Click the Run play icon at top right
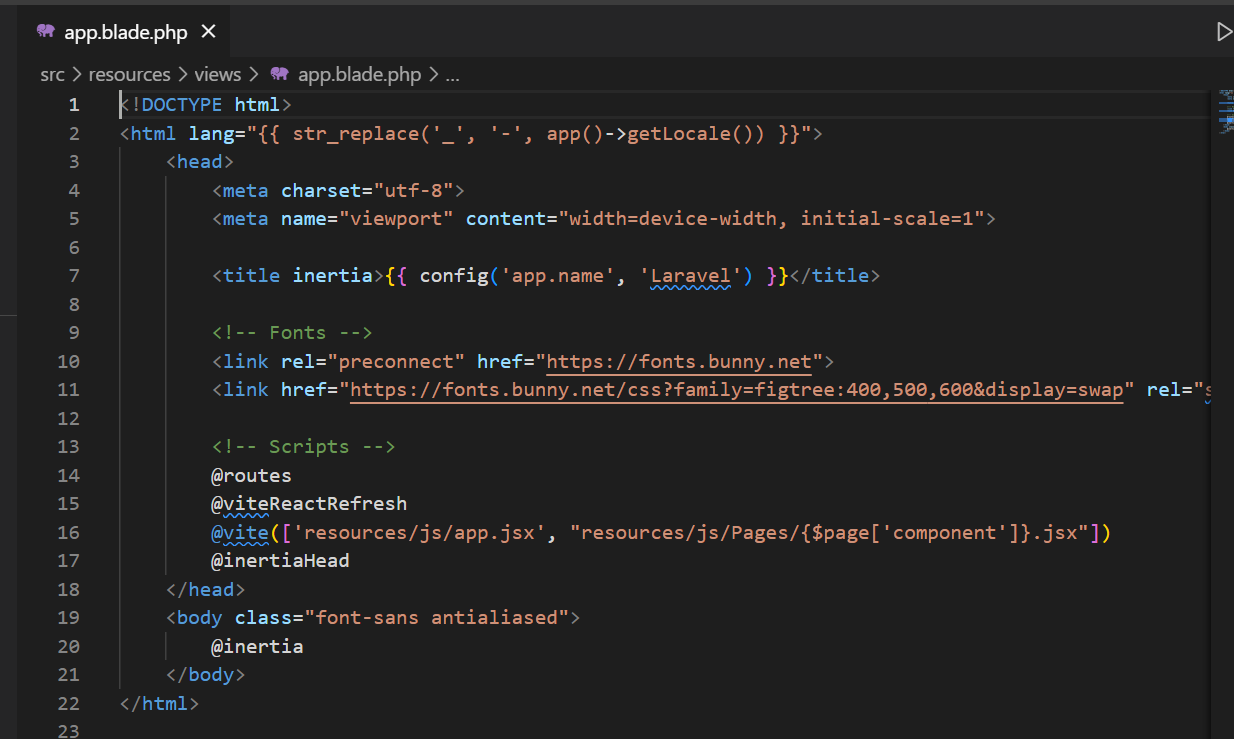The height and width of the screenshot is (739, 1234). 1224,32
